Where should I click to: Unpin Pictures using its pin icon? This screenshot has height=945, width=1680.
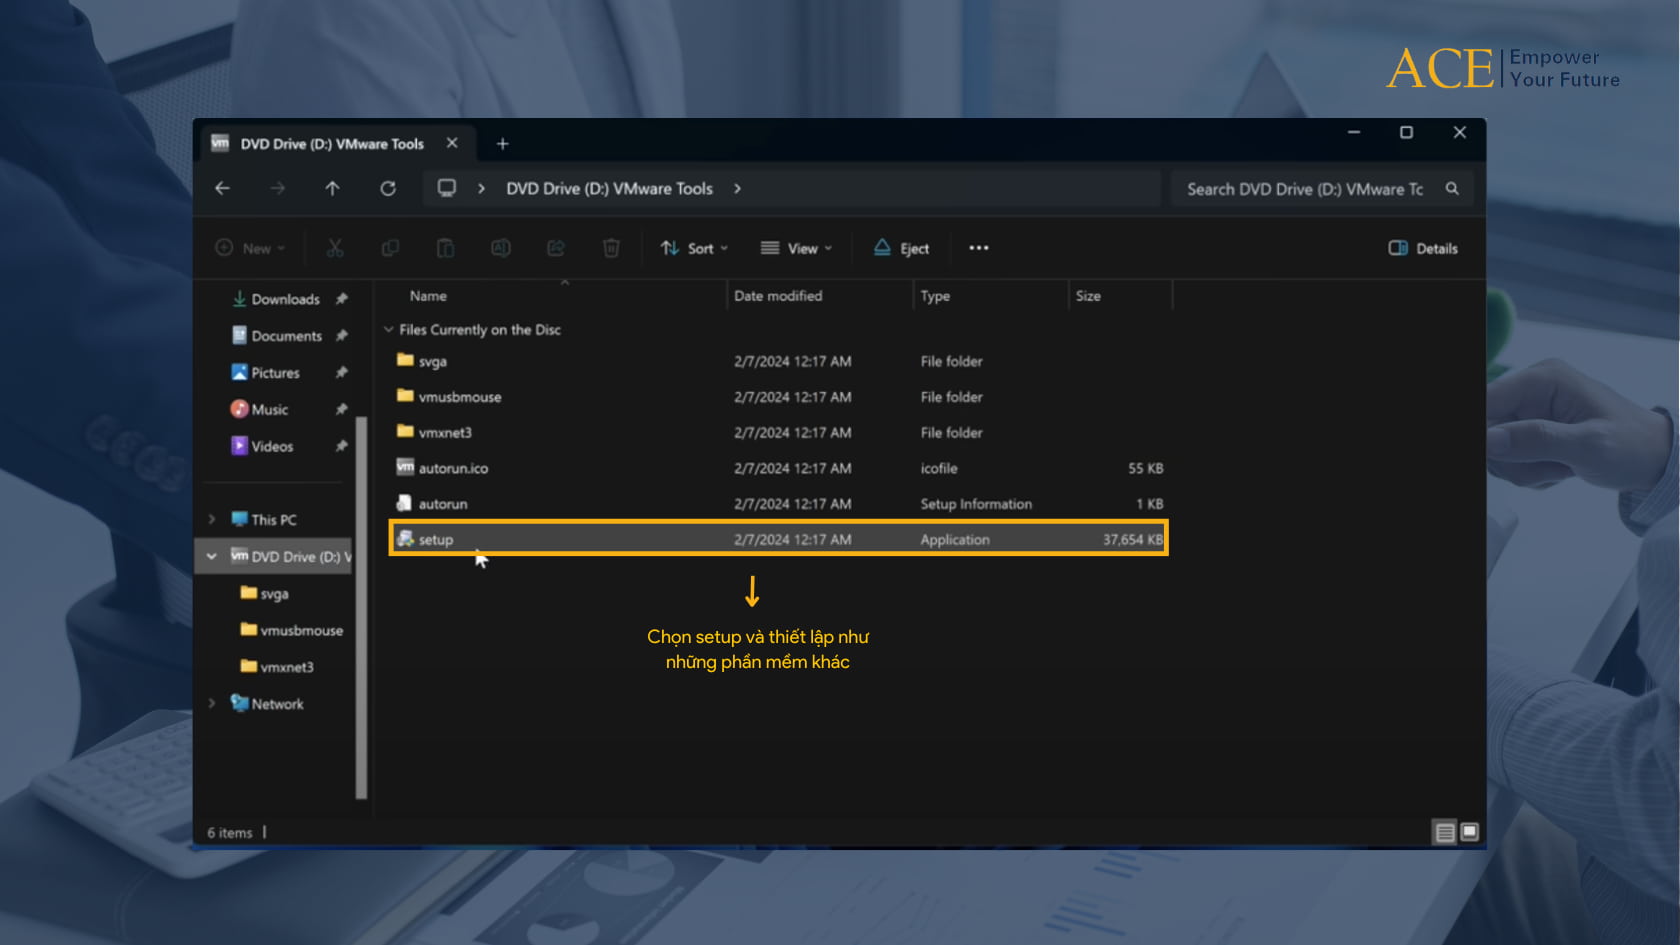[342, 372]
